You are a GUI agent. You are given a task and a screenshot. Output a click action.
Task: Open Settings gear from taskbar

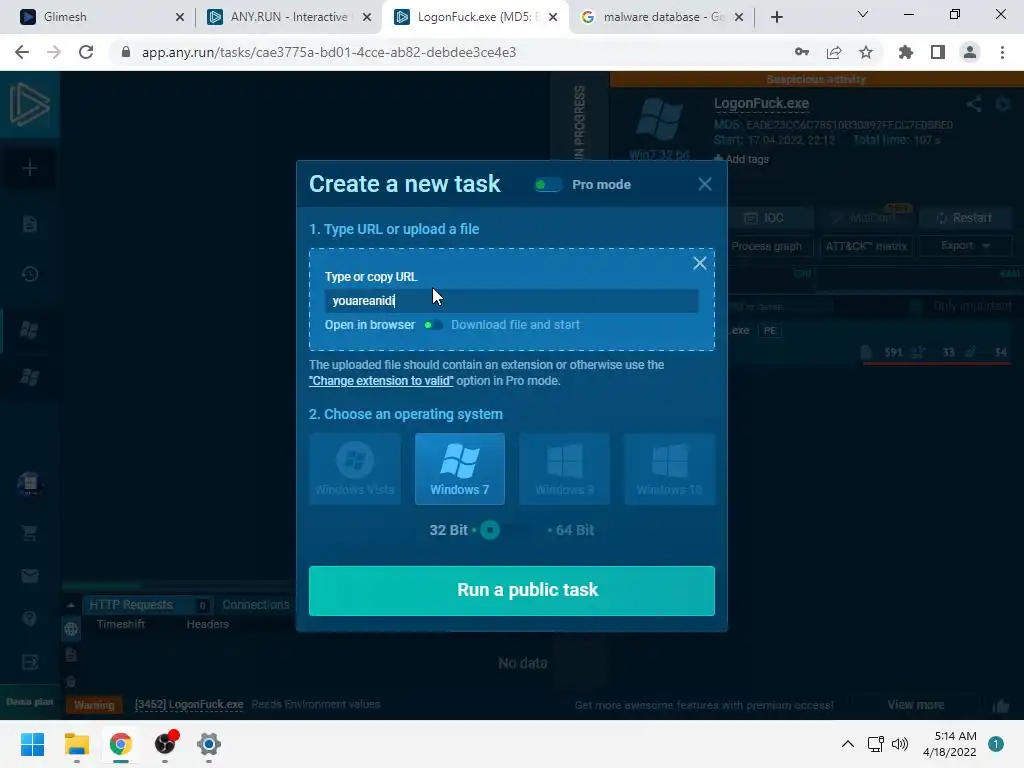click(209, 744)
